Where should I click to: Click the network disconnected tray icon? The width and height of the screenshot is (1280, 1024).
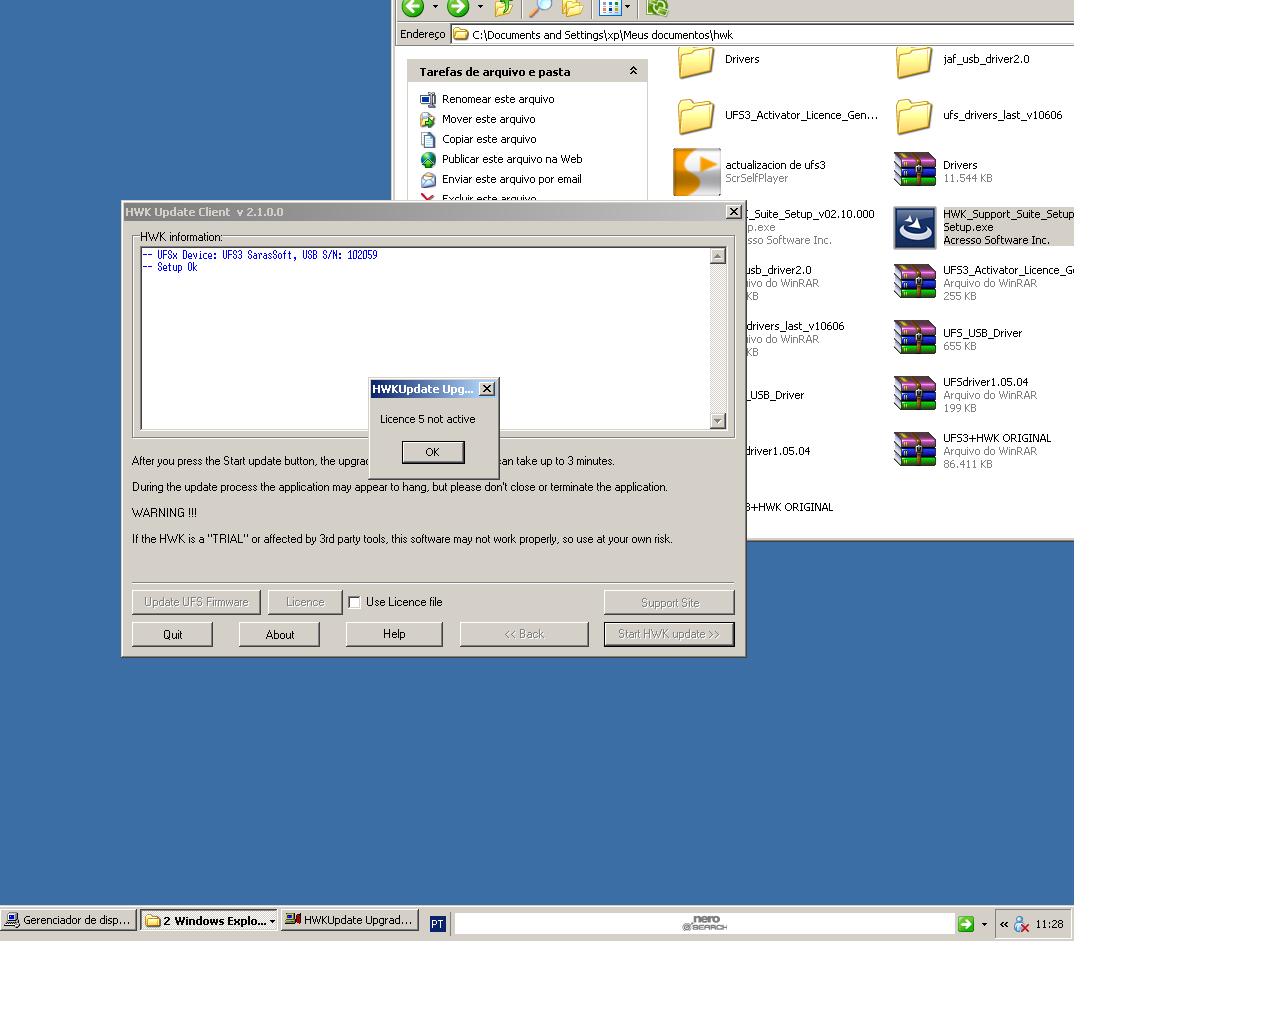[1021, 925]
